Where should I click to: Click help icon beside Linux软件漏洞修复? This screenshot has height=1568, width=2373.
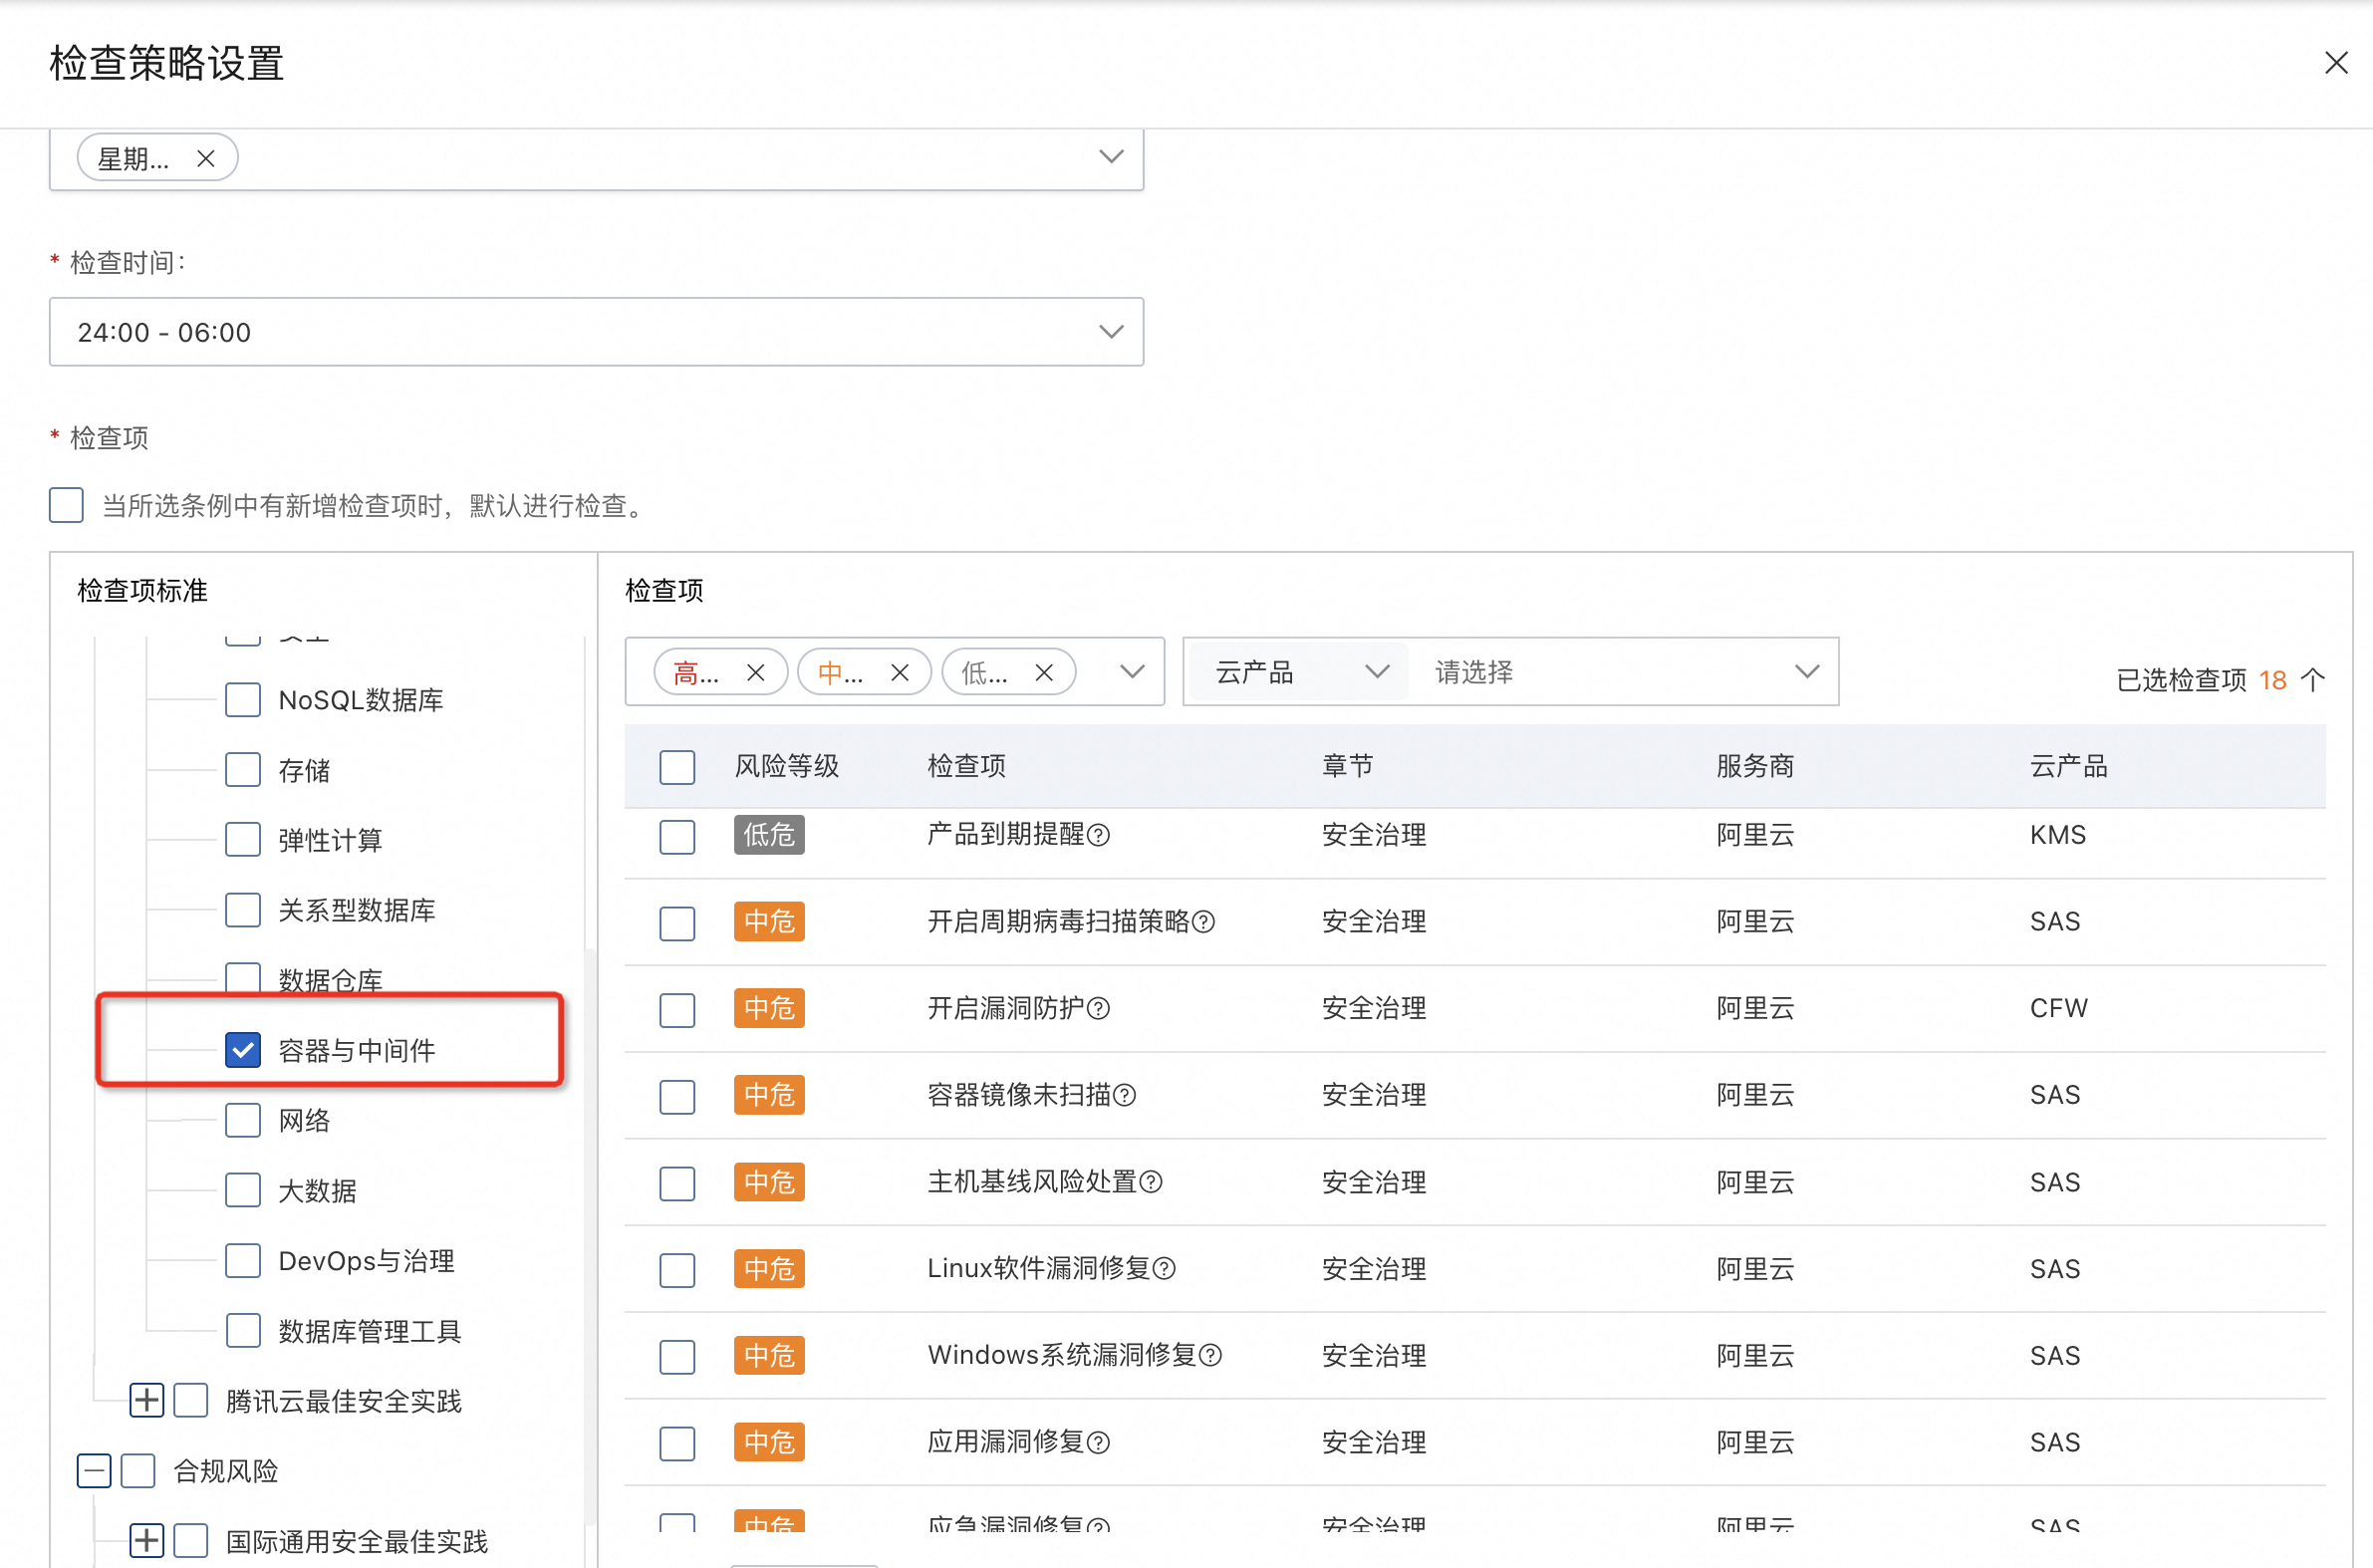point(1163,1269)
